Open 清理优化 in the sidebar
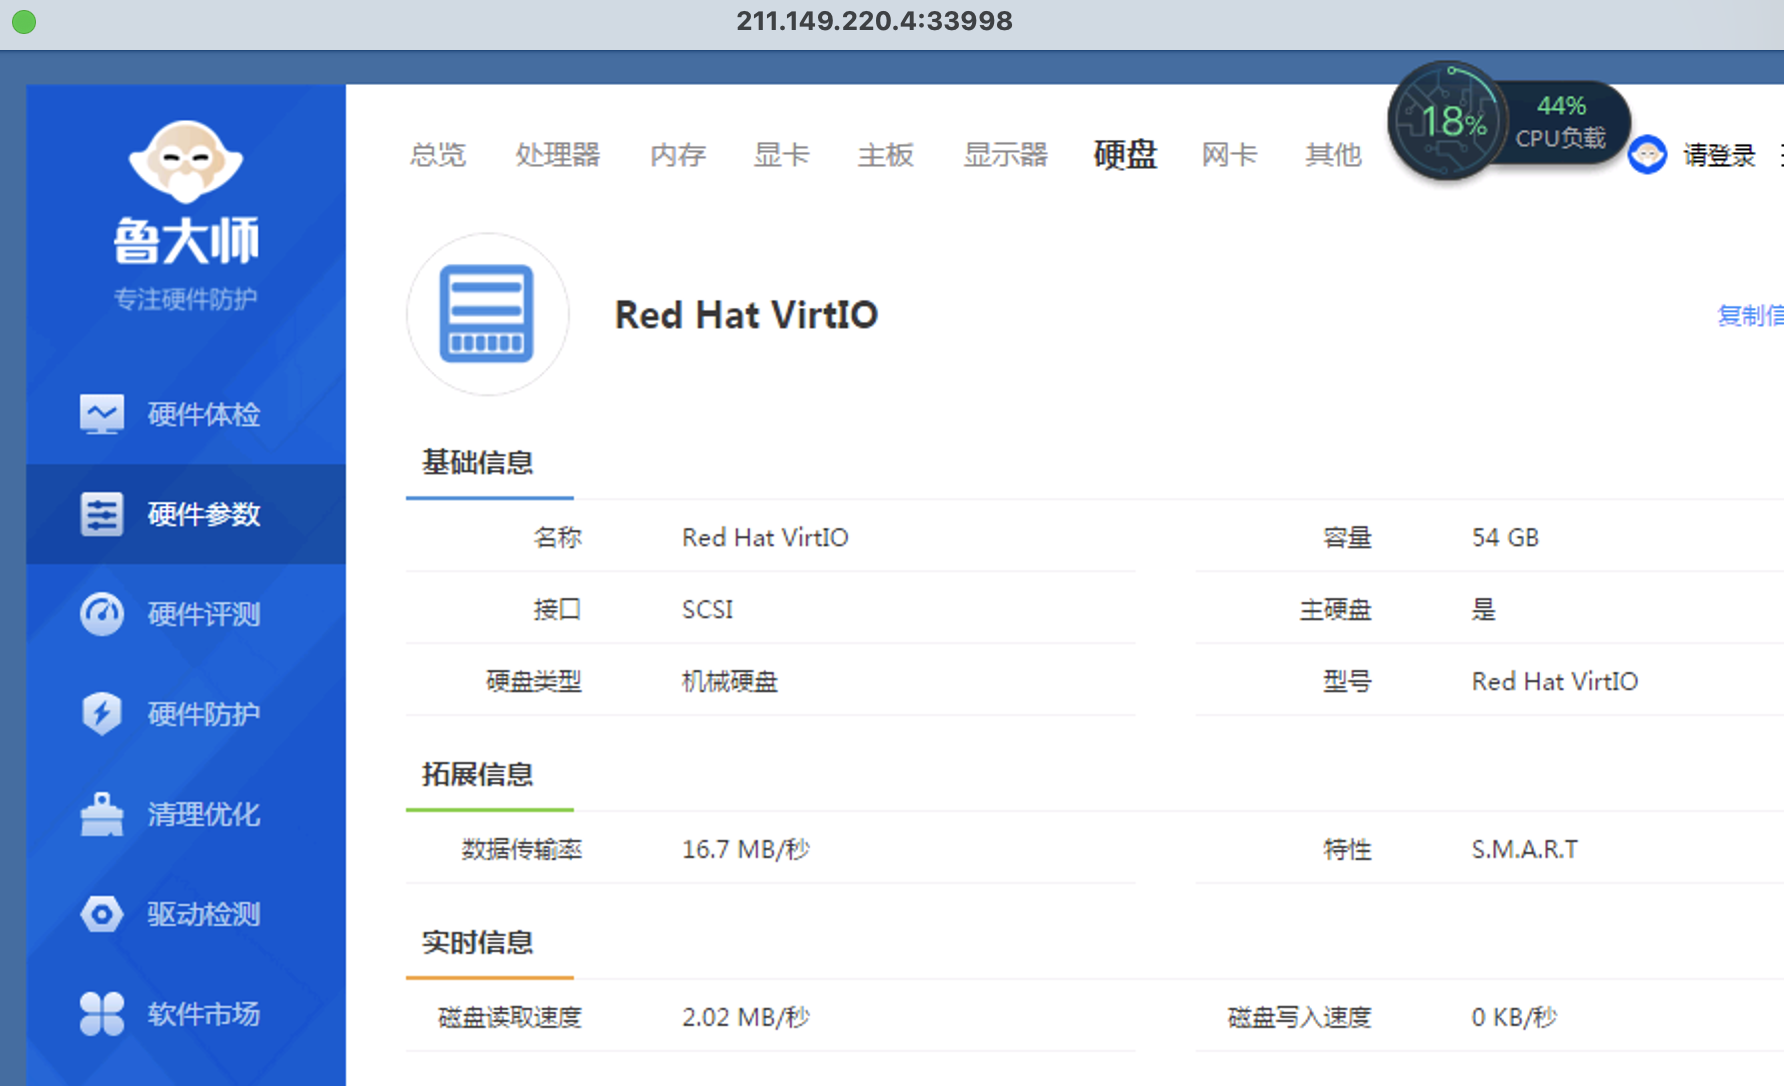This screenshot has height=1086, width=1784. [186, 814]
